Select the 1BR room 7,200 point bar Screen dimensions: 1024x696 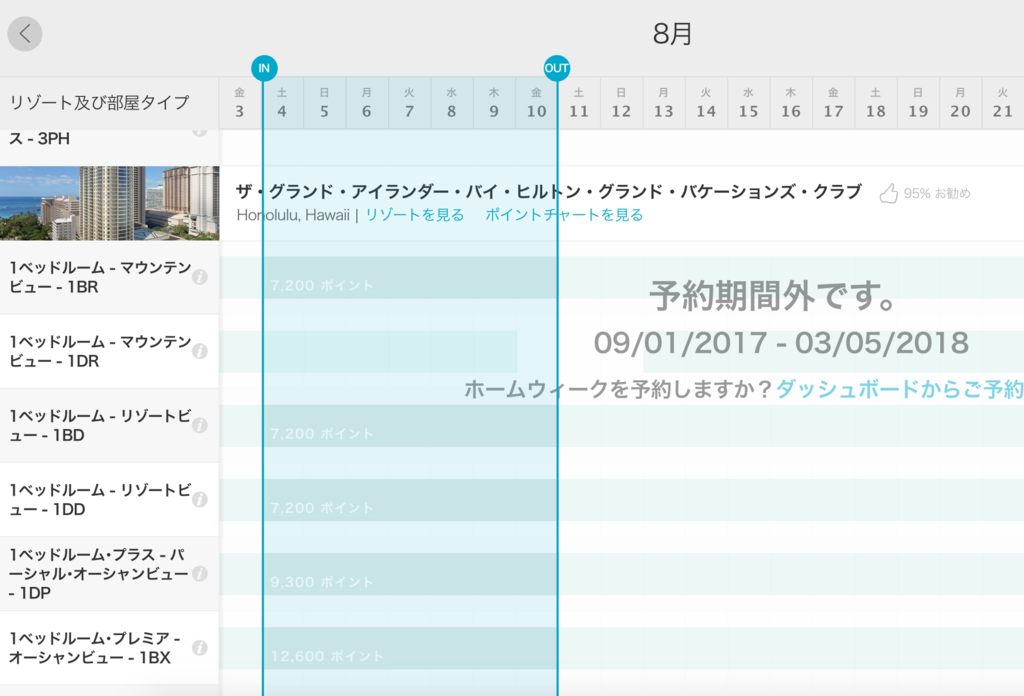(410, 277)
